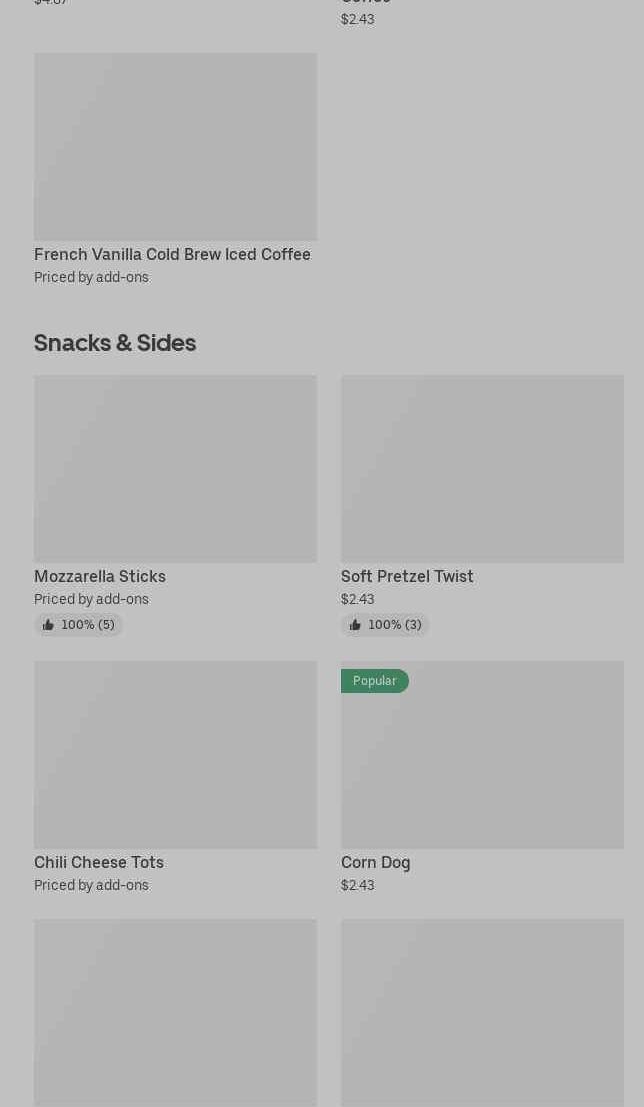Select the Corn Dog item name

pyautogui.click(x=376, y=863)
